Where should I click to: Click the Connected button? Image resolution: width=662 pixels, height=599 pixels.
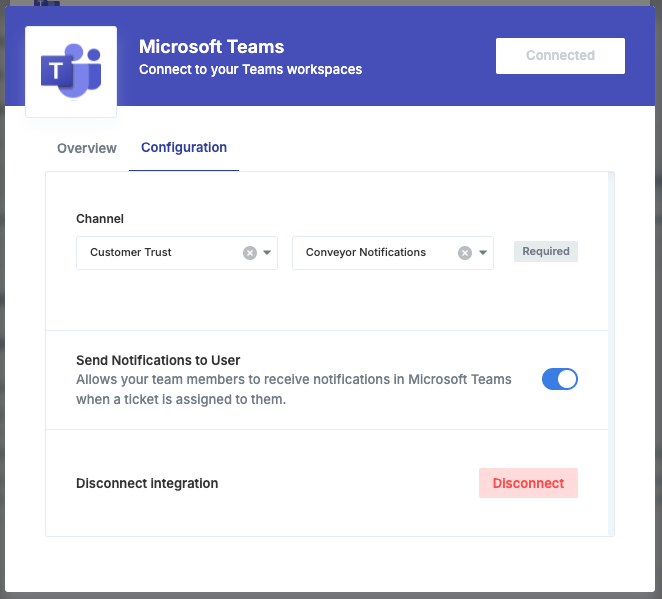coord(560,56)
